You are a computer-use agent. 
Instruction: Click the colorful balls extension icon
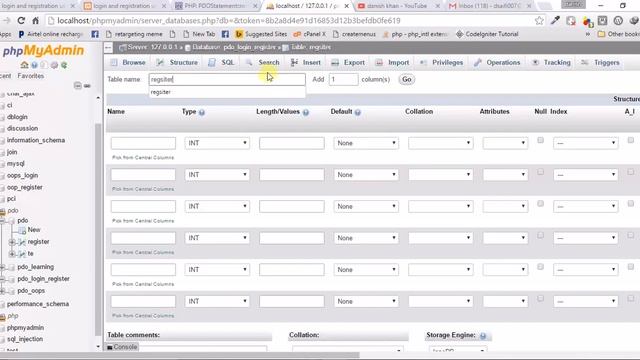click(587, 21)
